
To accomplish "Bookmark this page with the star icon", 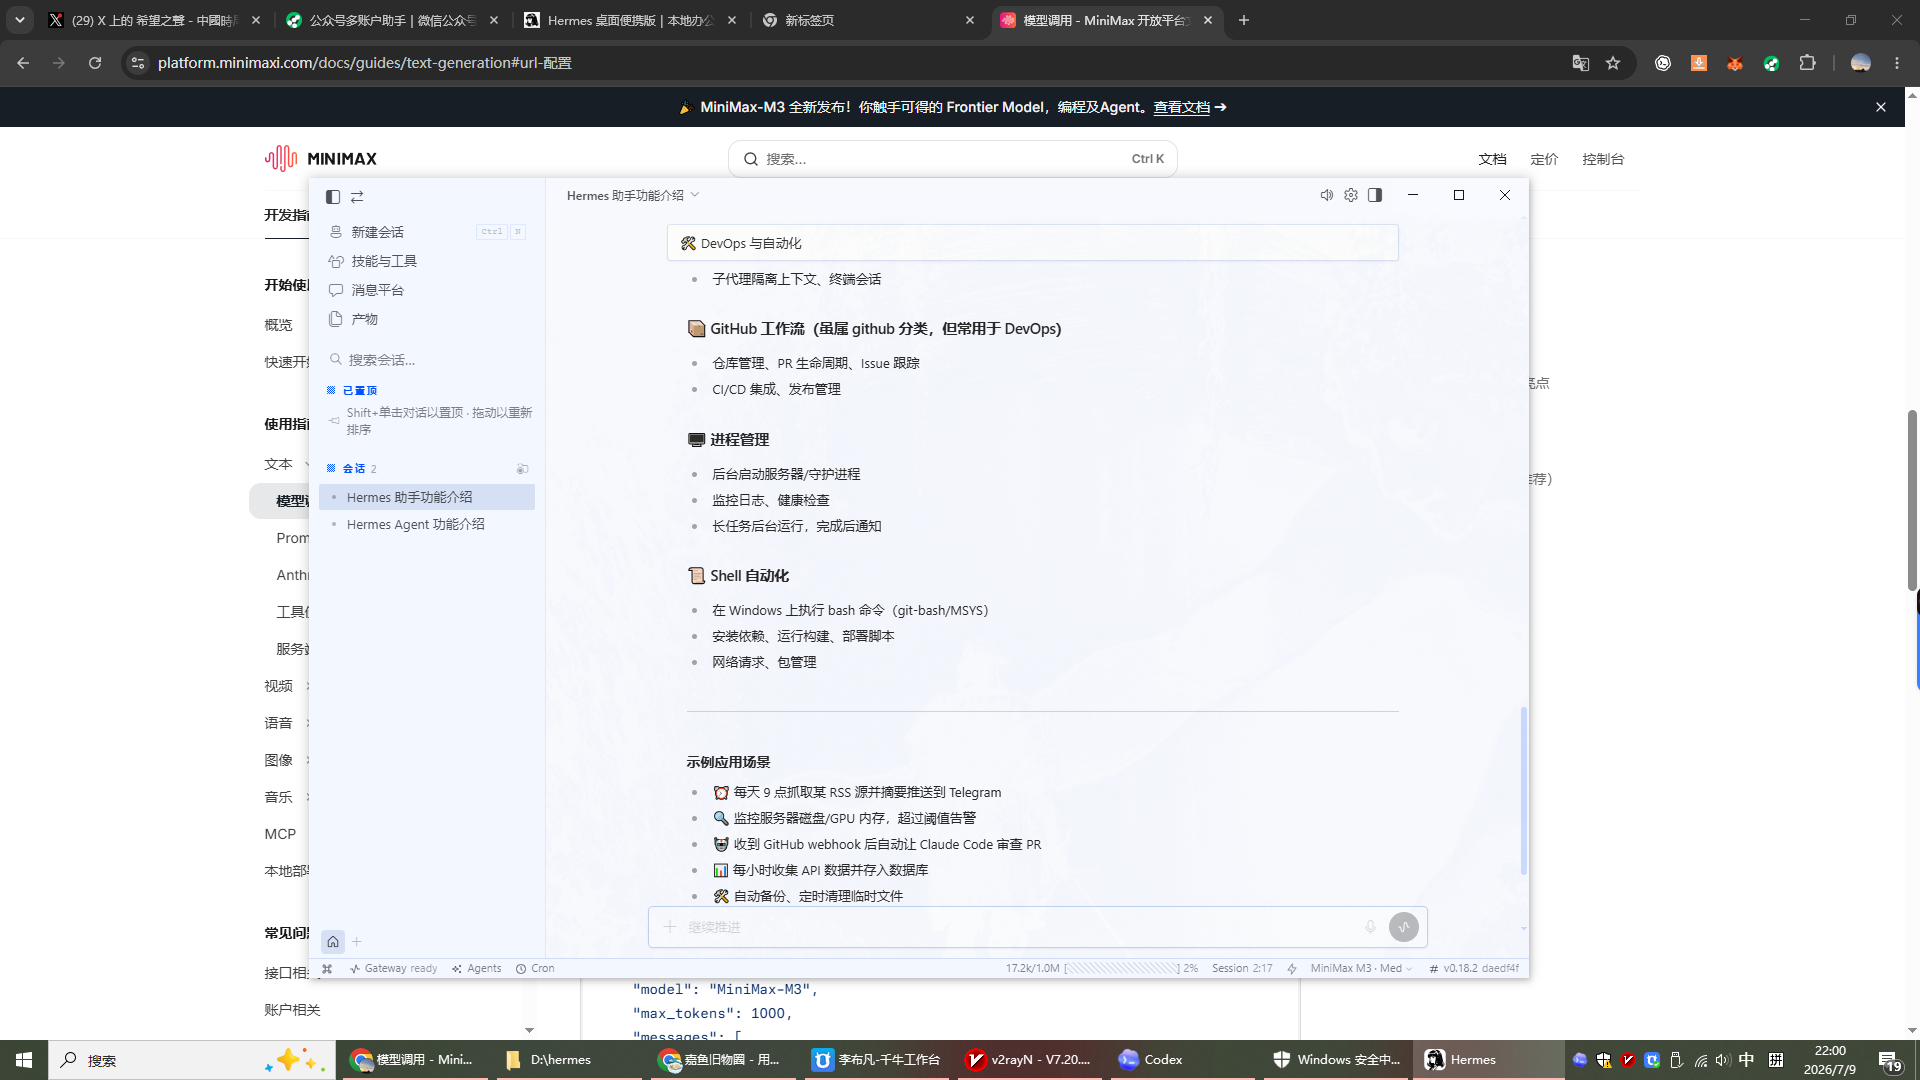I will point(1613,63).
